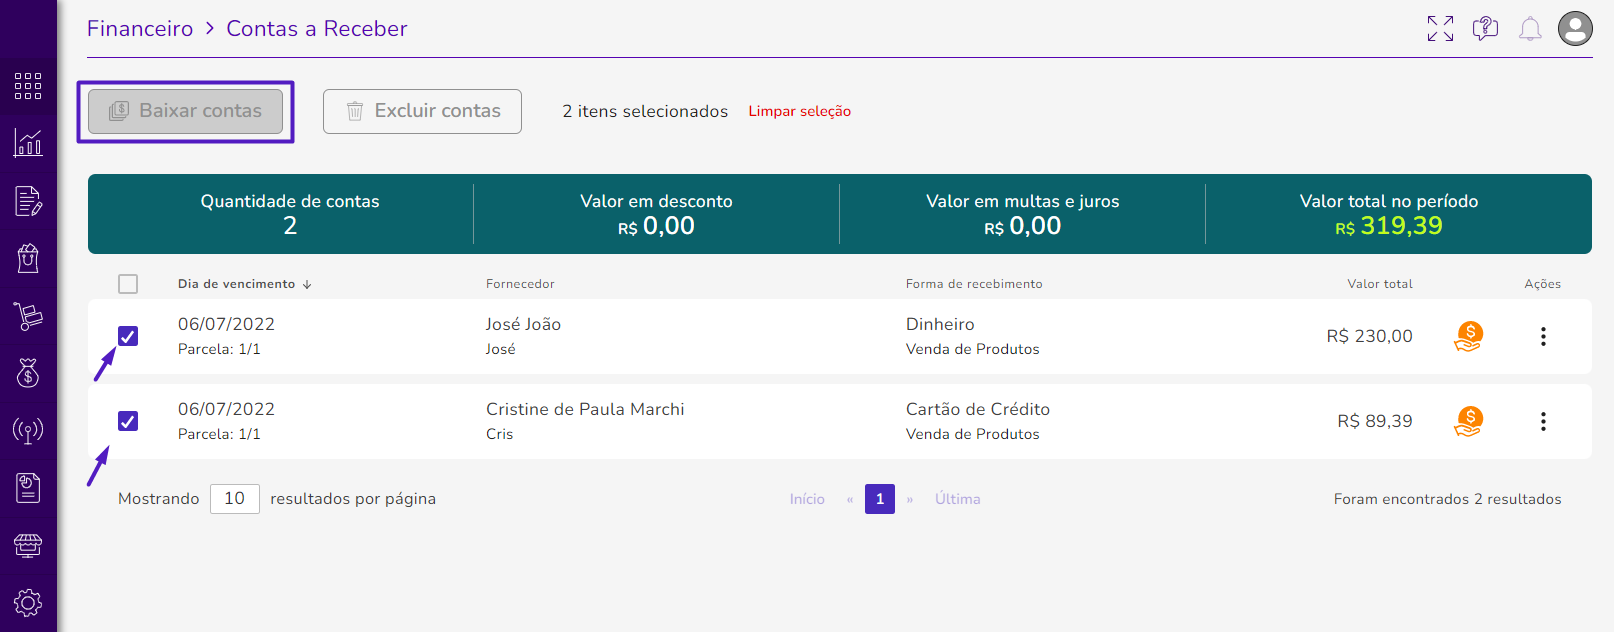Open the shopping bag sidebar icon
Screen dimensions: 1614x632
tap(28, 258)
